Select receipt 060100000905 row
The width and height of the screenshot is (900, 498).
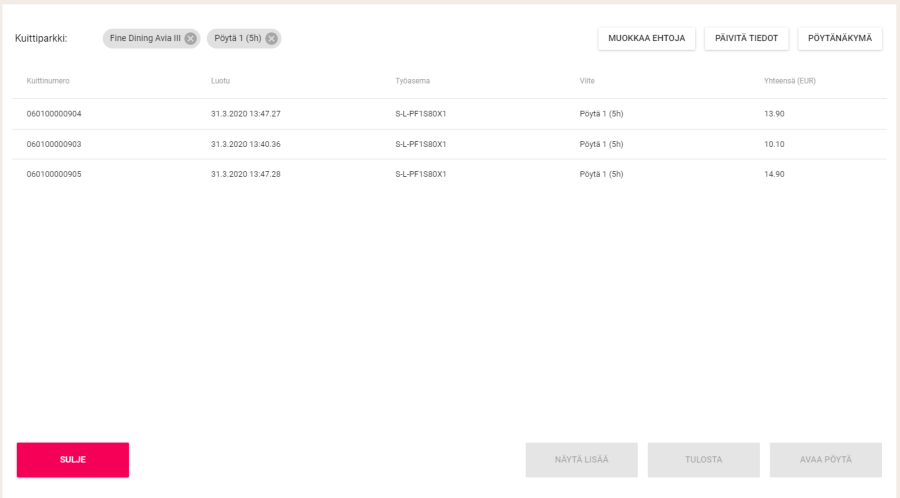pos(54,174)
